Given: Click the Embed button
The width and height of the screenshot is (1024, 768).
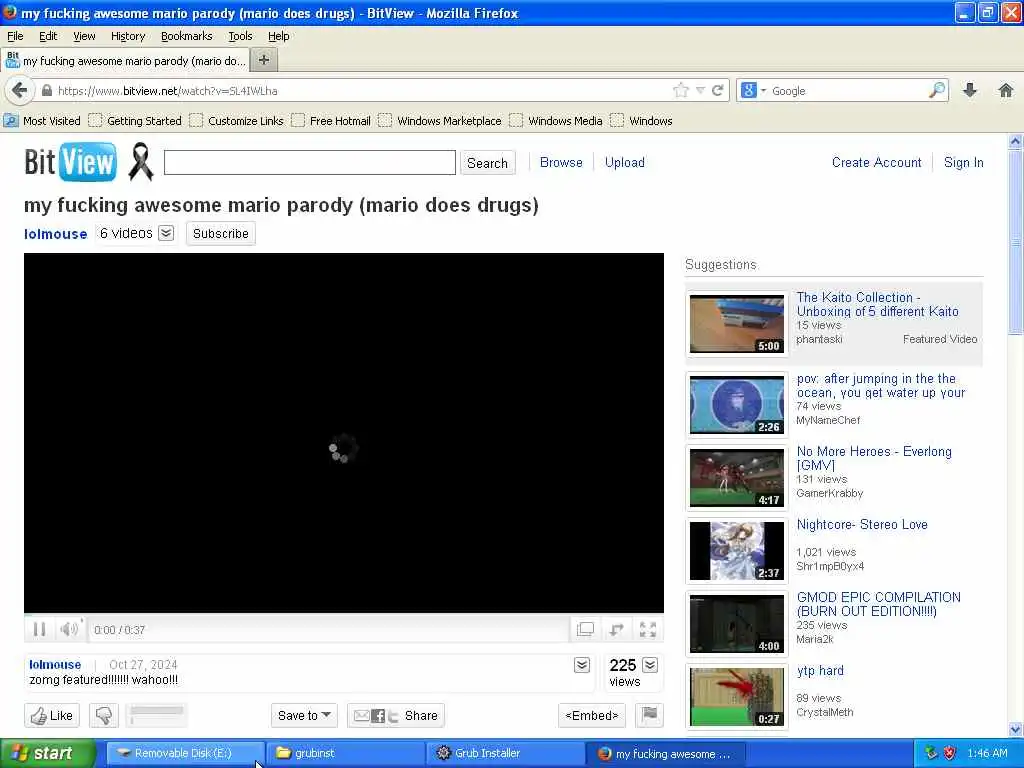Looking at the screenshot, I should pos(592,715).
